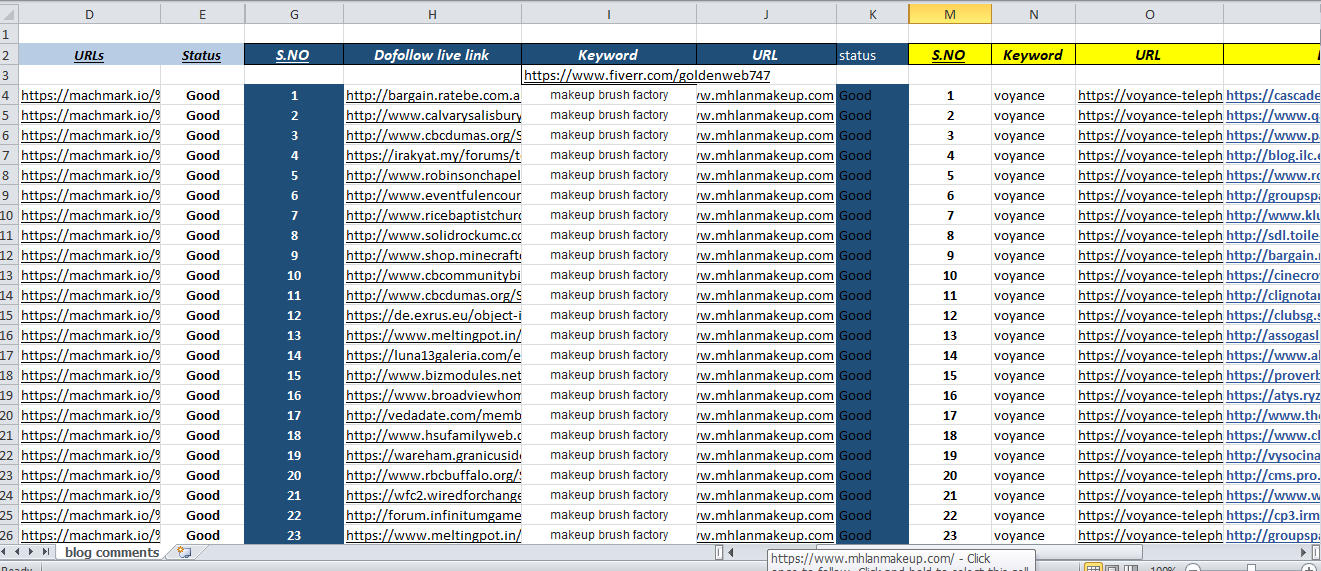This screenshot has height=571, width=1321.
Task: Select column I header
Action: pos(609,14)
